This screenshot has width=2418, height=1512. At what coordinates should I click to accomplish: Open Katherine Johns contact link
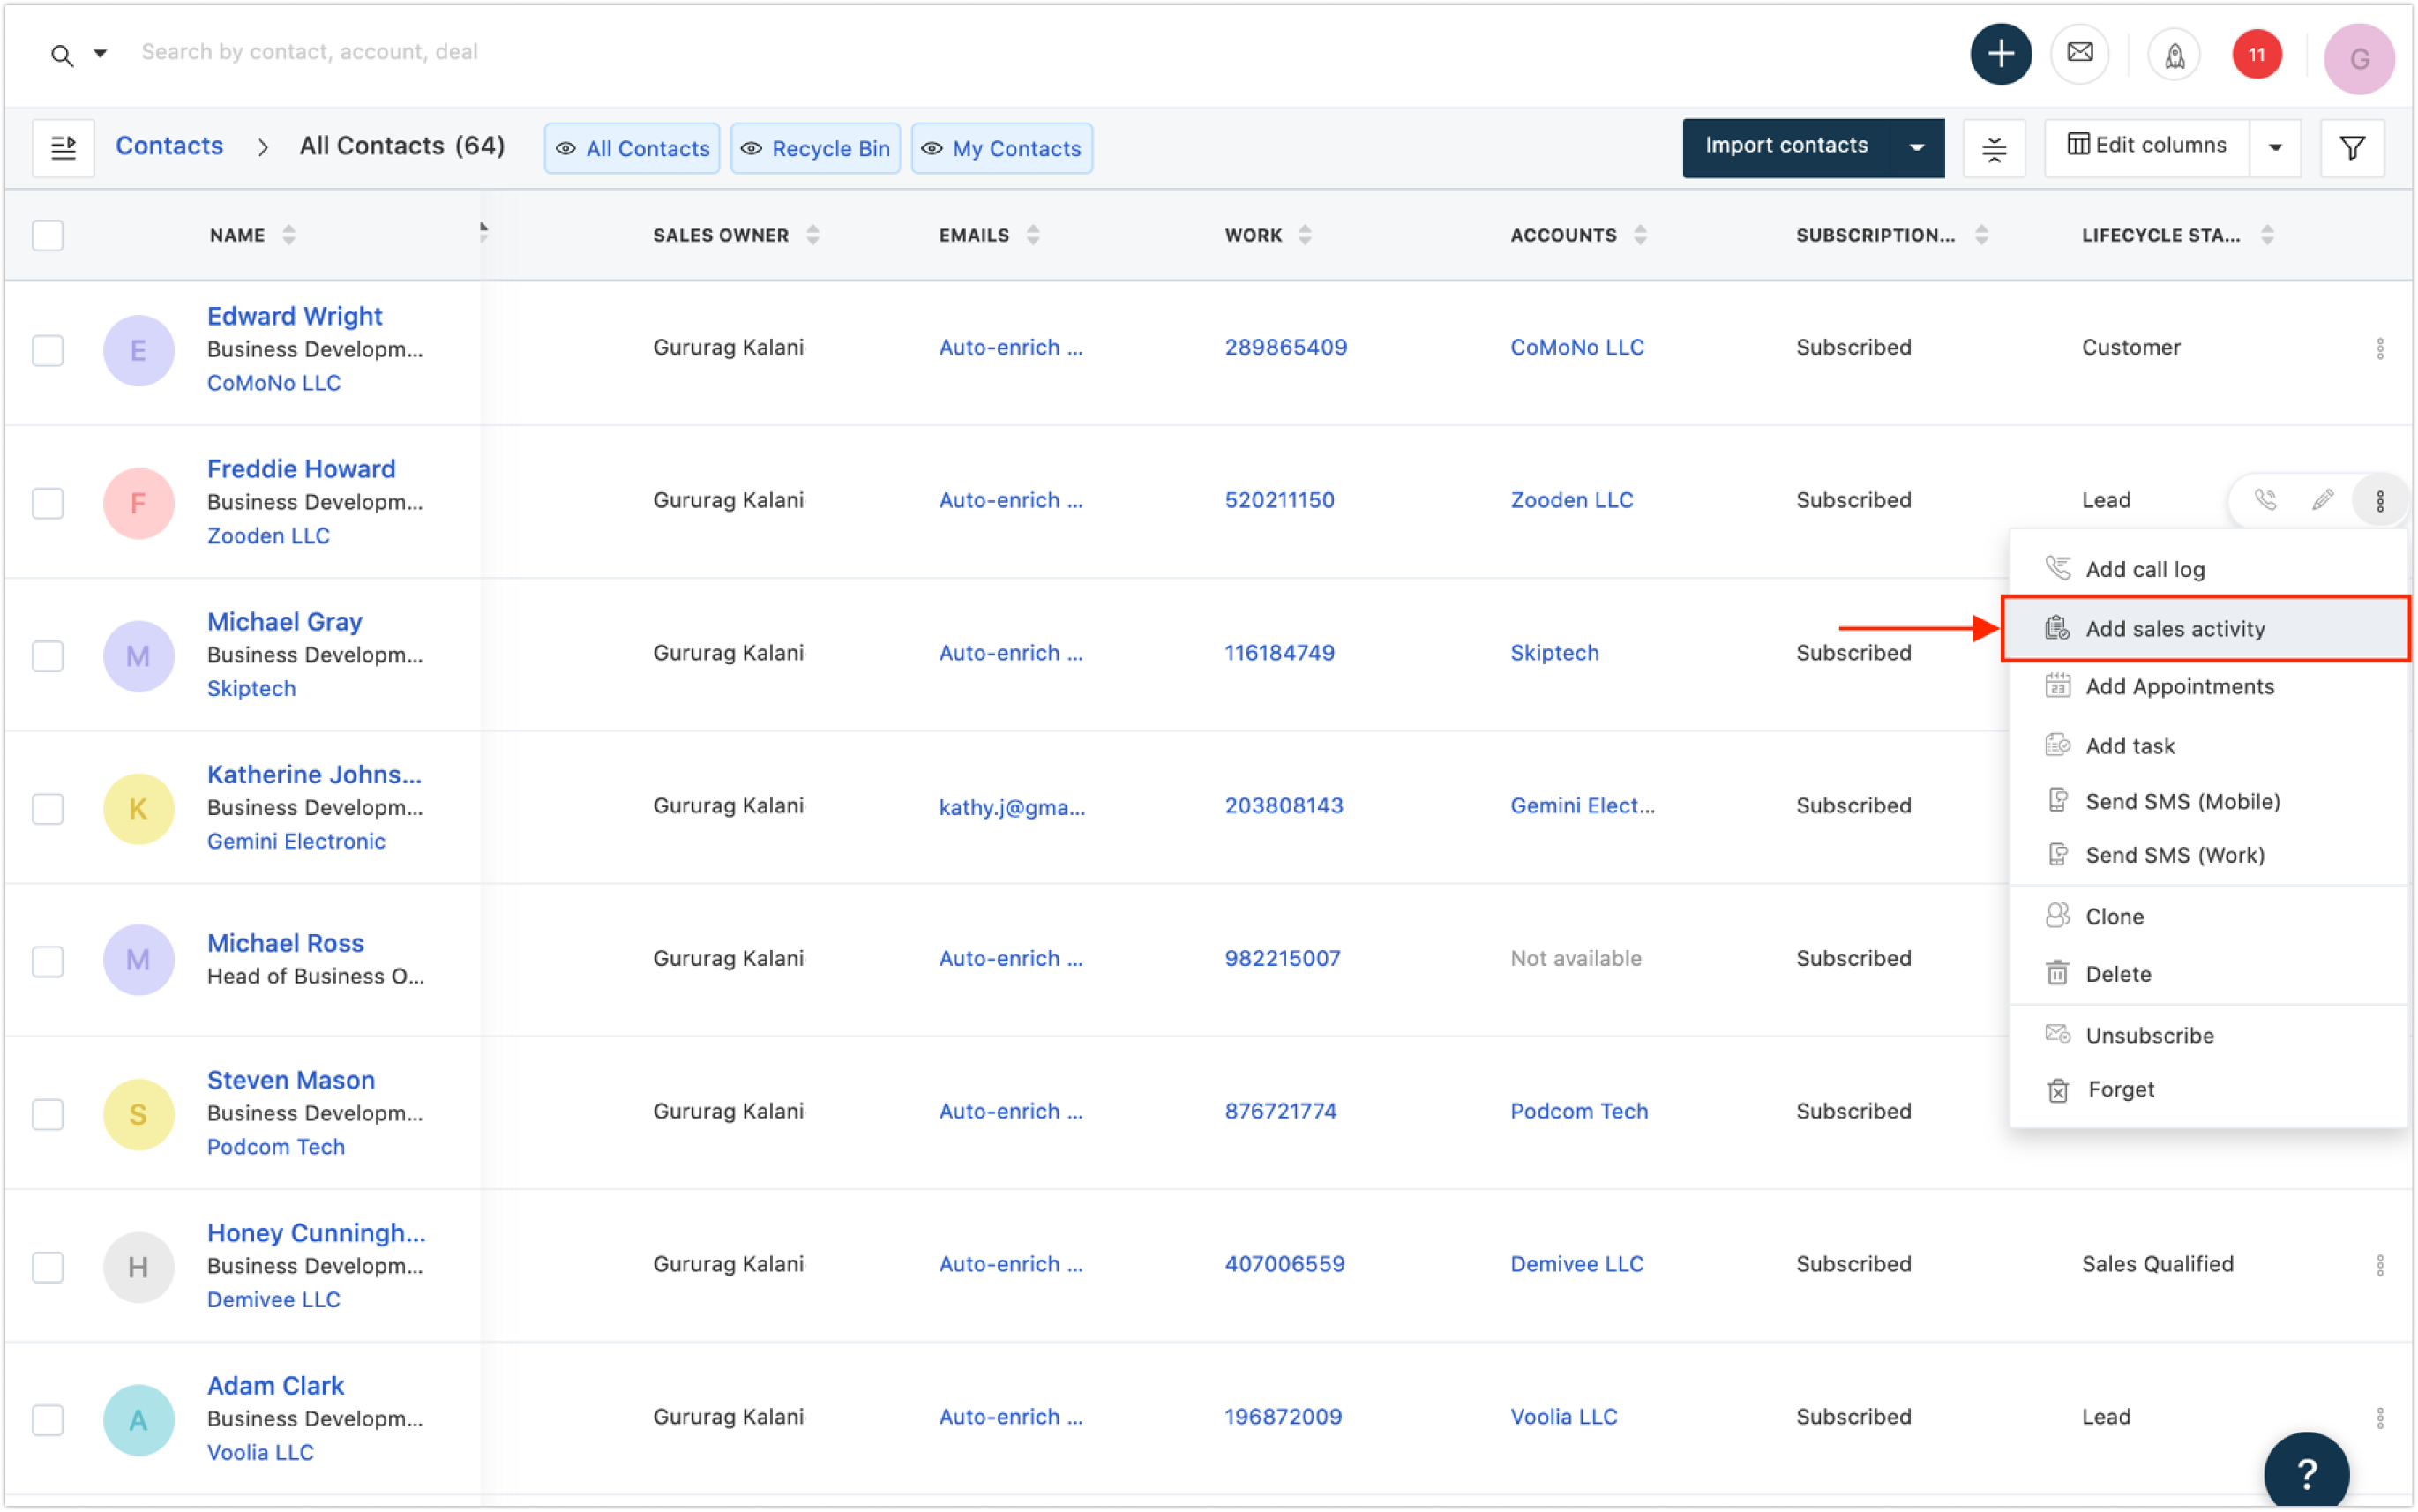[x=314, y=775]
